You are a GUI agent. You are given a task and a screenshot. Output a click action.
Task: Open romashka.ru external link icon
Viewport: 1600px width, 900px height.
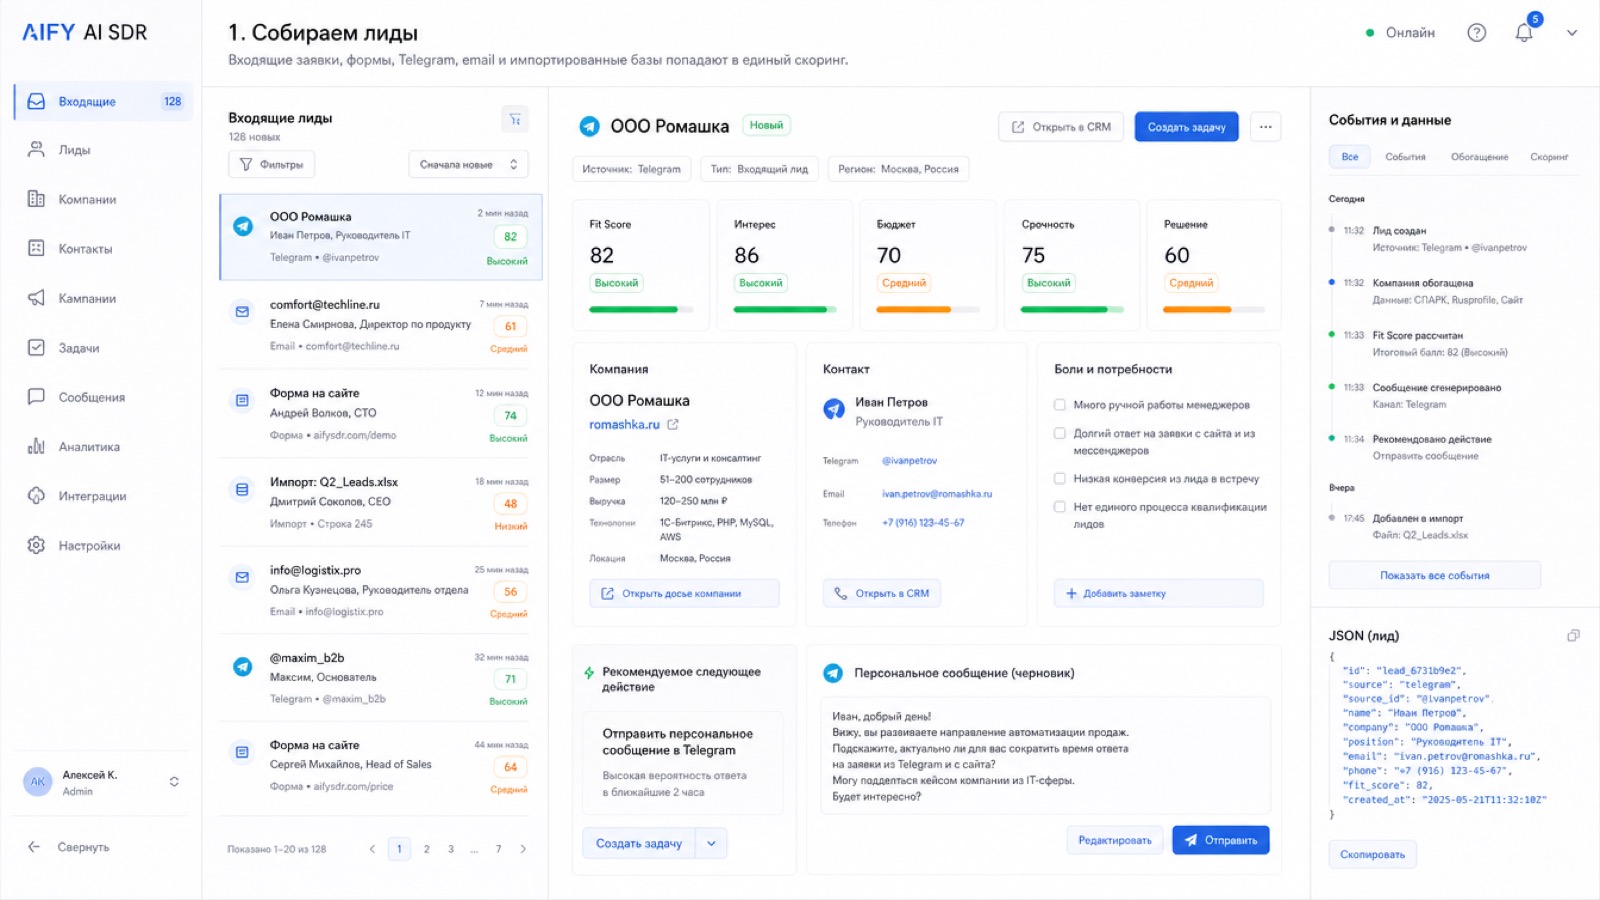tap(673, 425)
